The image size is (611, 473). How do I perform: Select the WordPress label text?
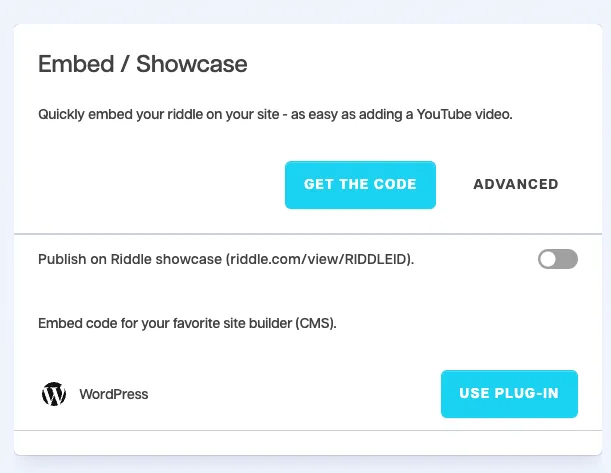pyautogui.click(x=114, y=394)
